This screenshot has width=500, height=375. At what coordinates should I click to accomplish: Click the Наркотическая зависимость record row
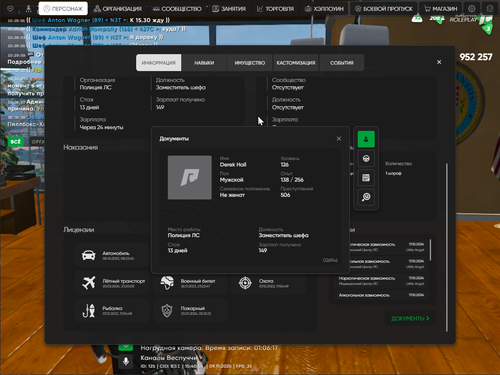381,281
